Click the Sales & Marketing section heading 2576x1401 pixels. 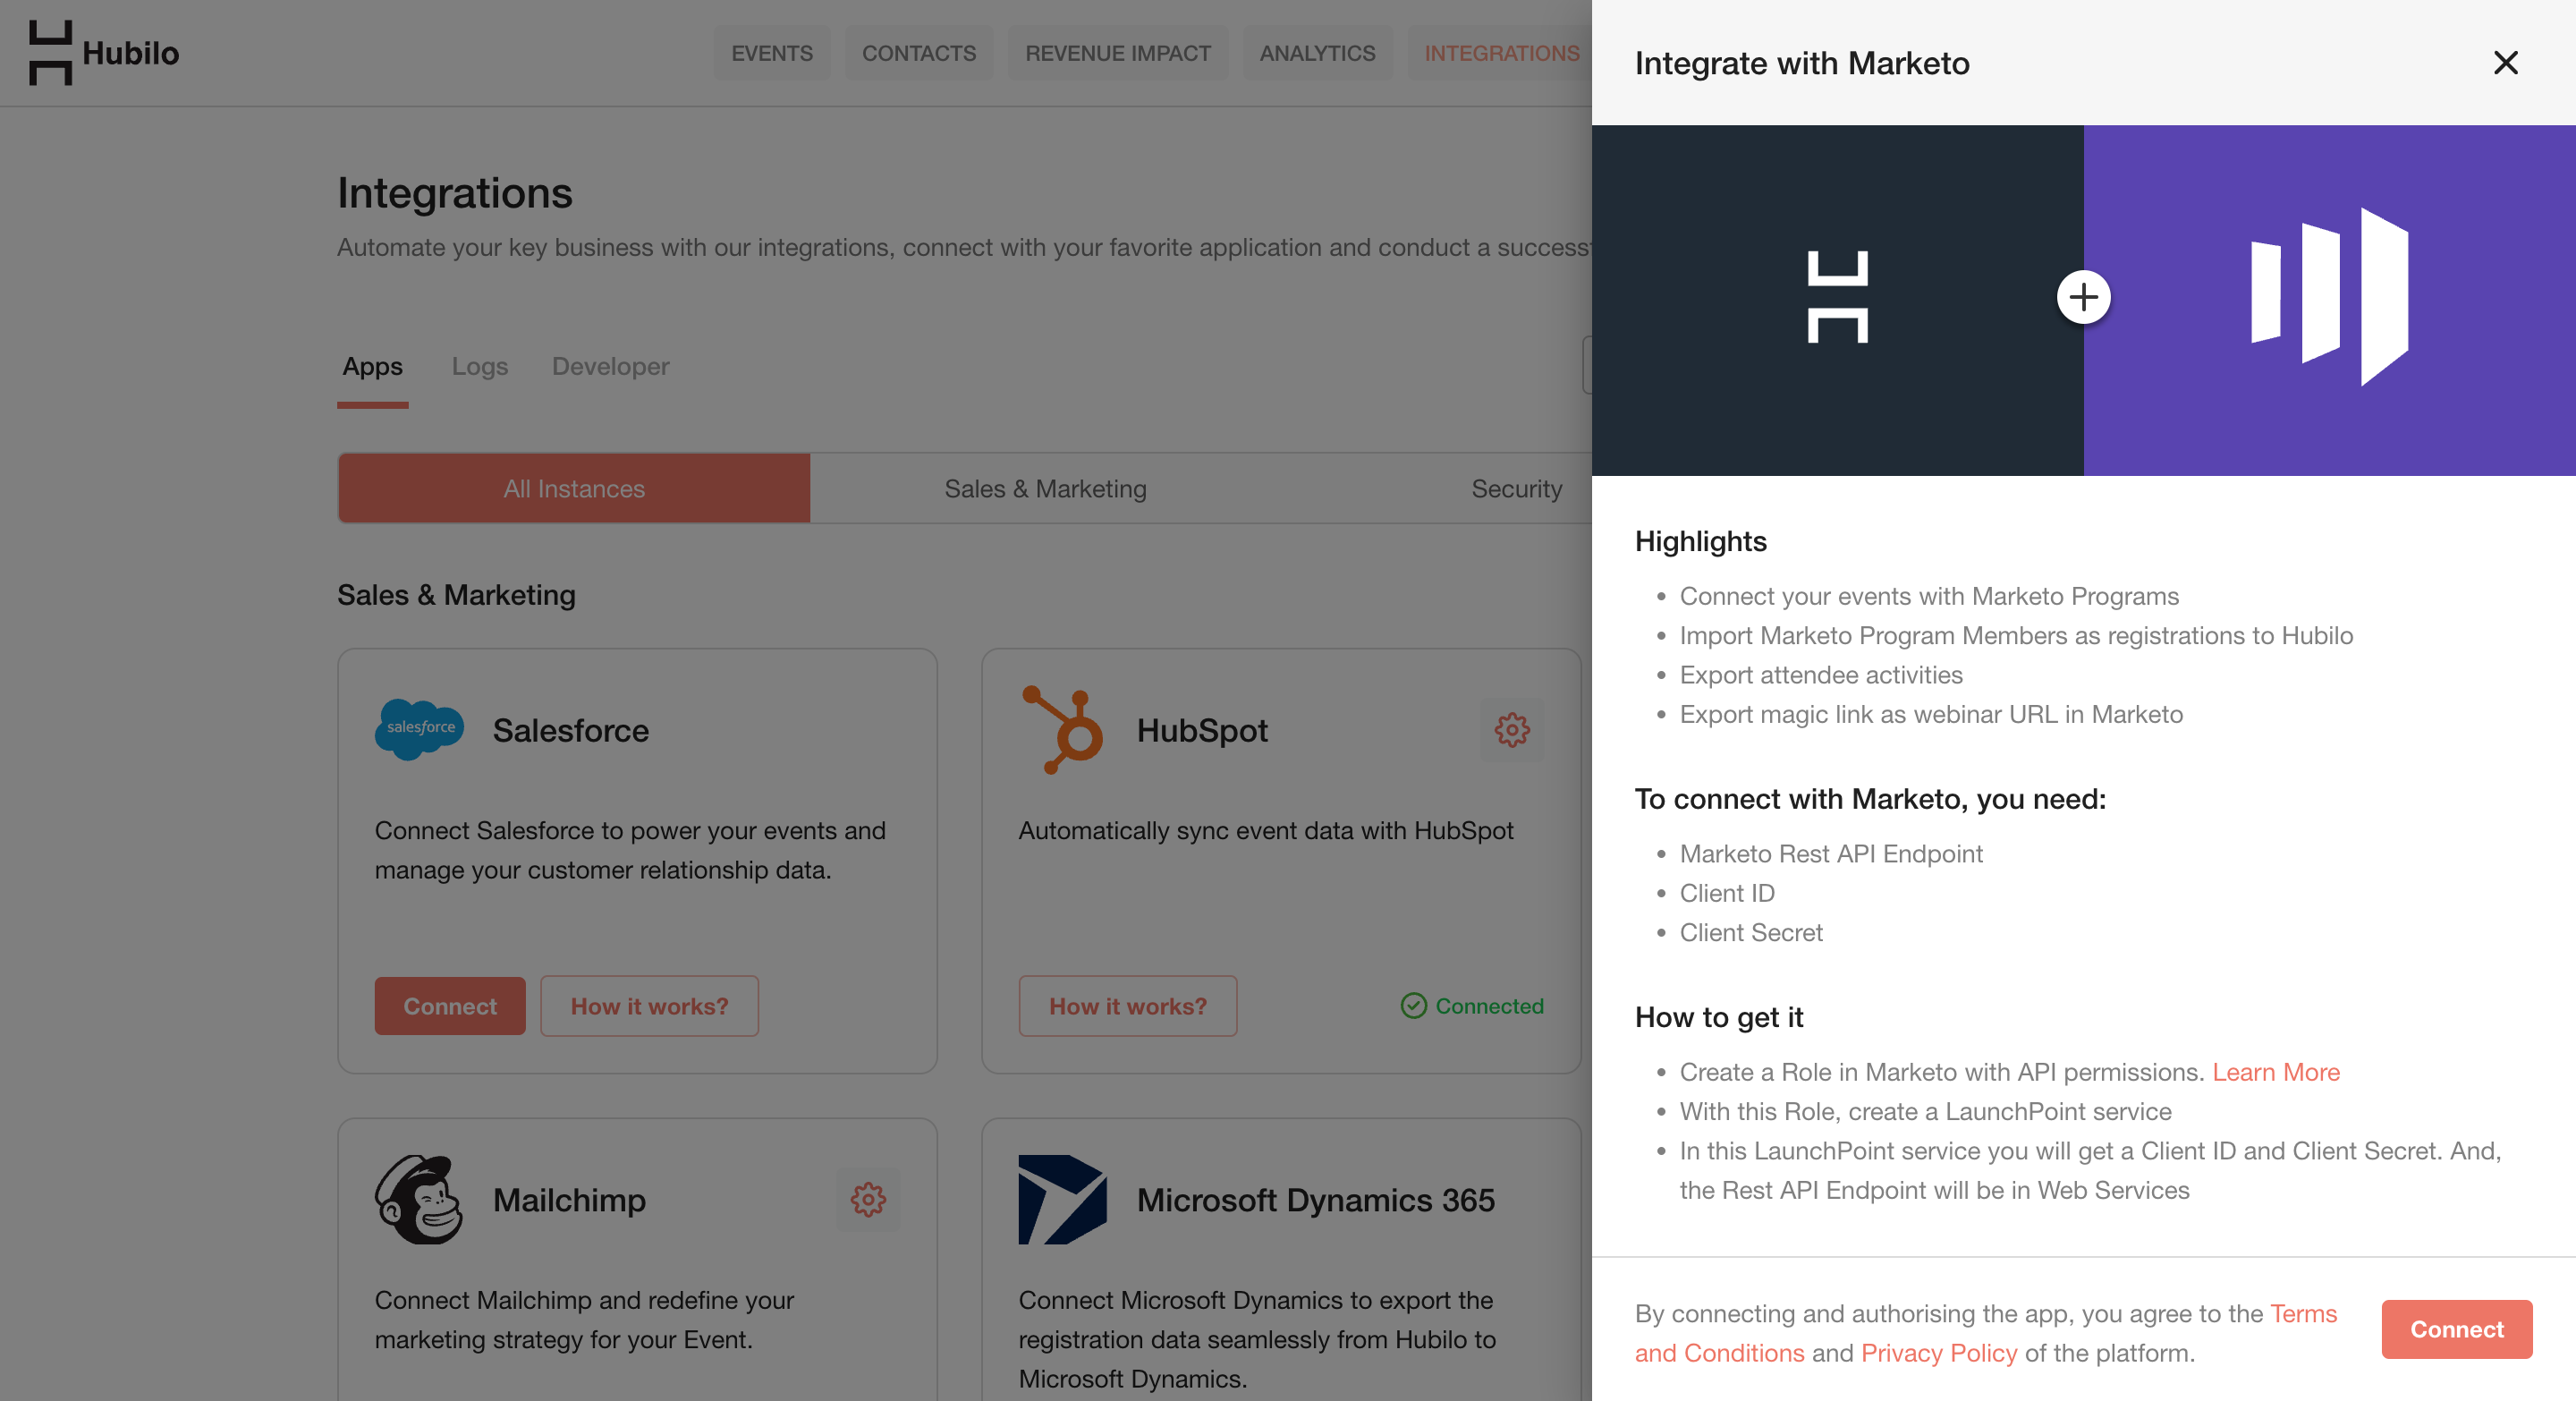tap(456, 595)
